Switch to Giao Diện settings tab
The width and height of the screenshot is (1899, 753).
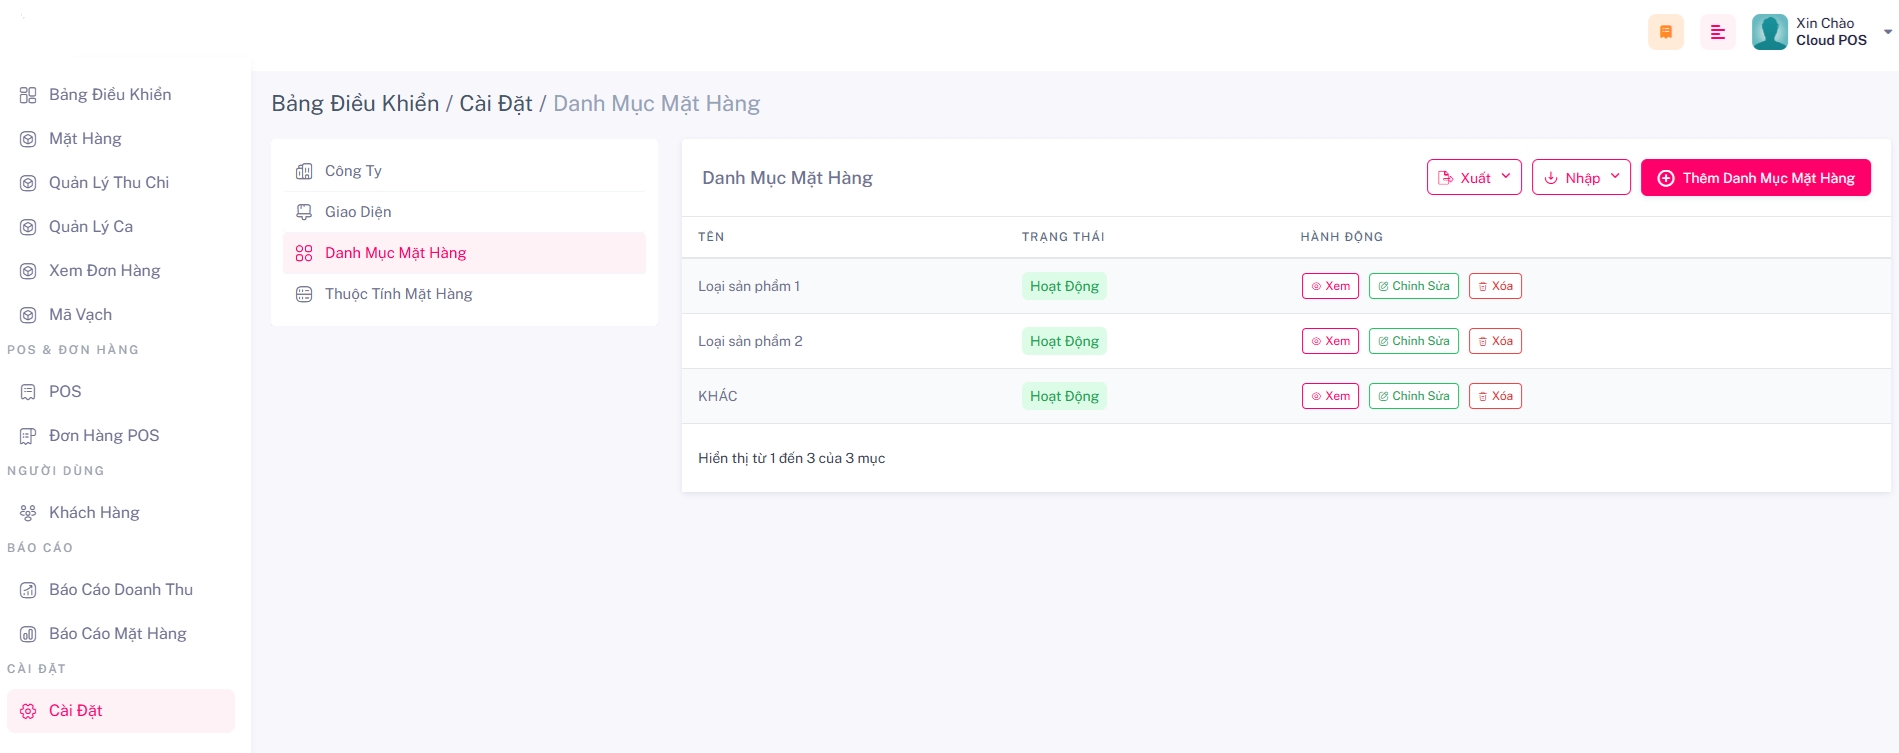pos(358,212)
